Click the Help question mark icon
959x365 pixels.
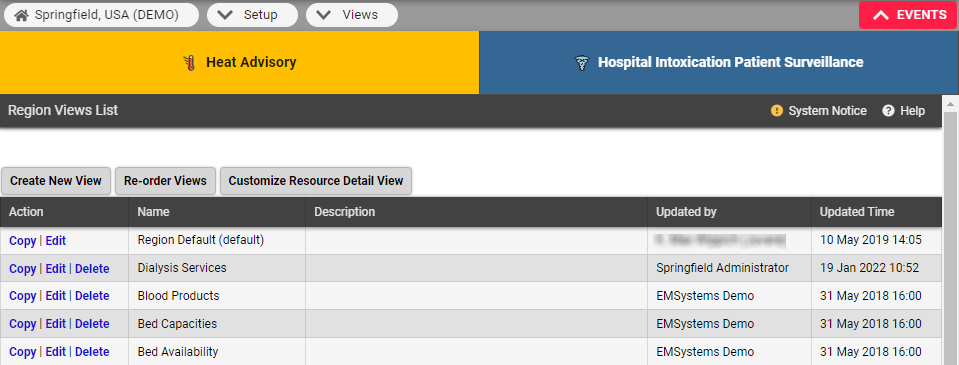(x=889, y=111)
